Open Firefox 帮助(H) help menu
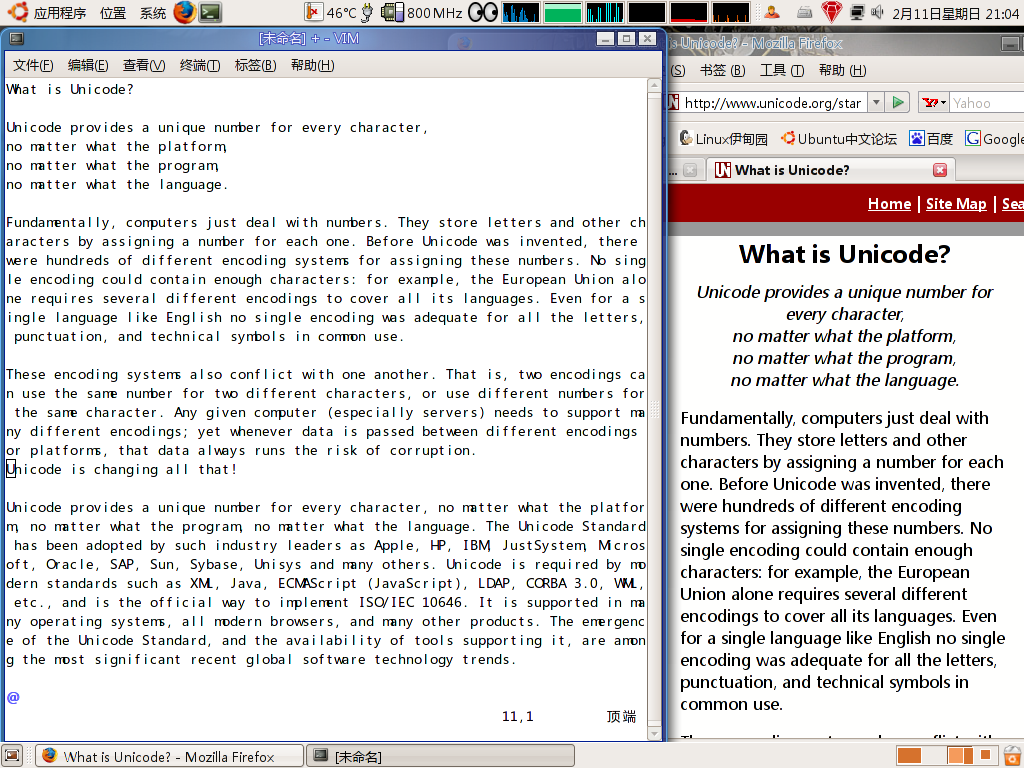This screenshot has width=1024, height=768. [842, 70]
